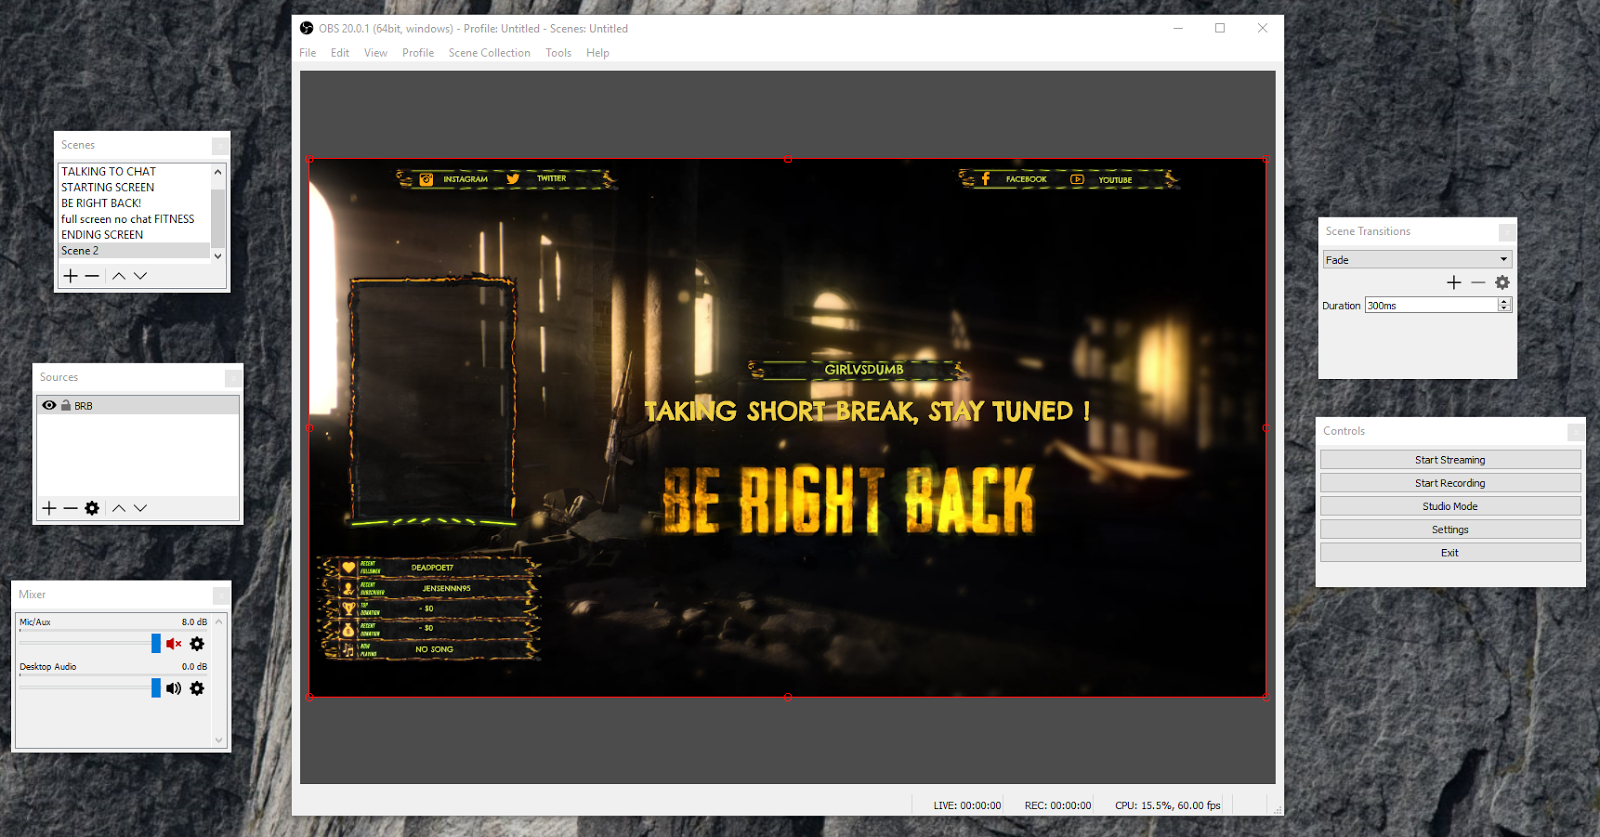
Task: Click the Start Streaming button
Action: click(x=1450, y=460)
